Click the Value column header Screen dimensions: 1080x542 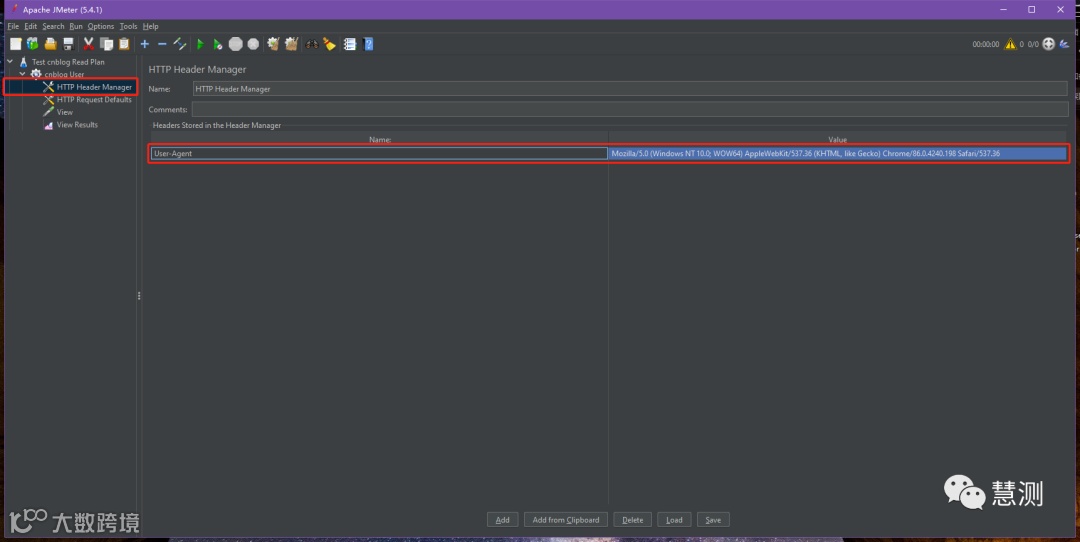coord(838,139)
